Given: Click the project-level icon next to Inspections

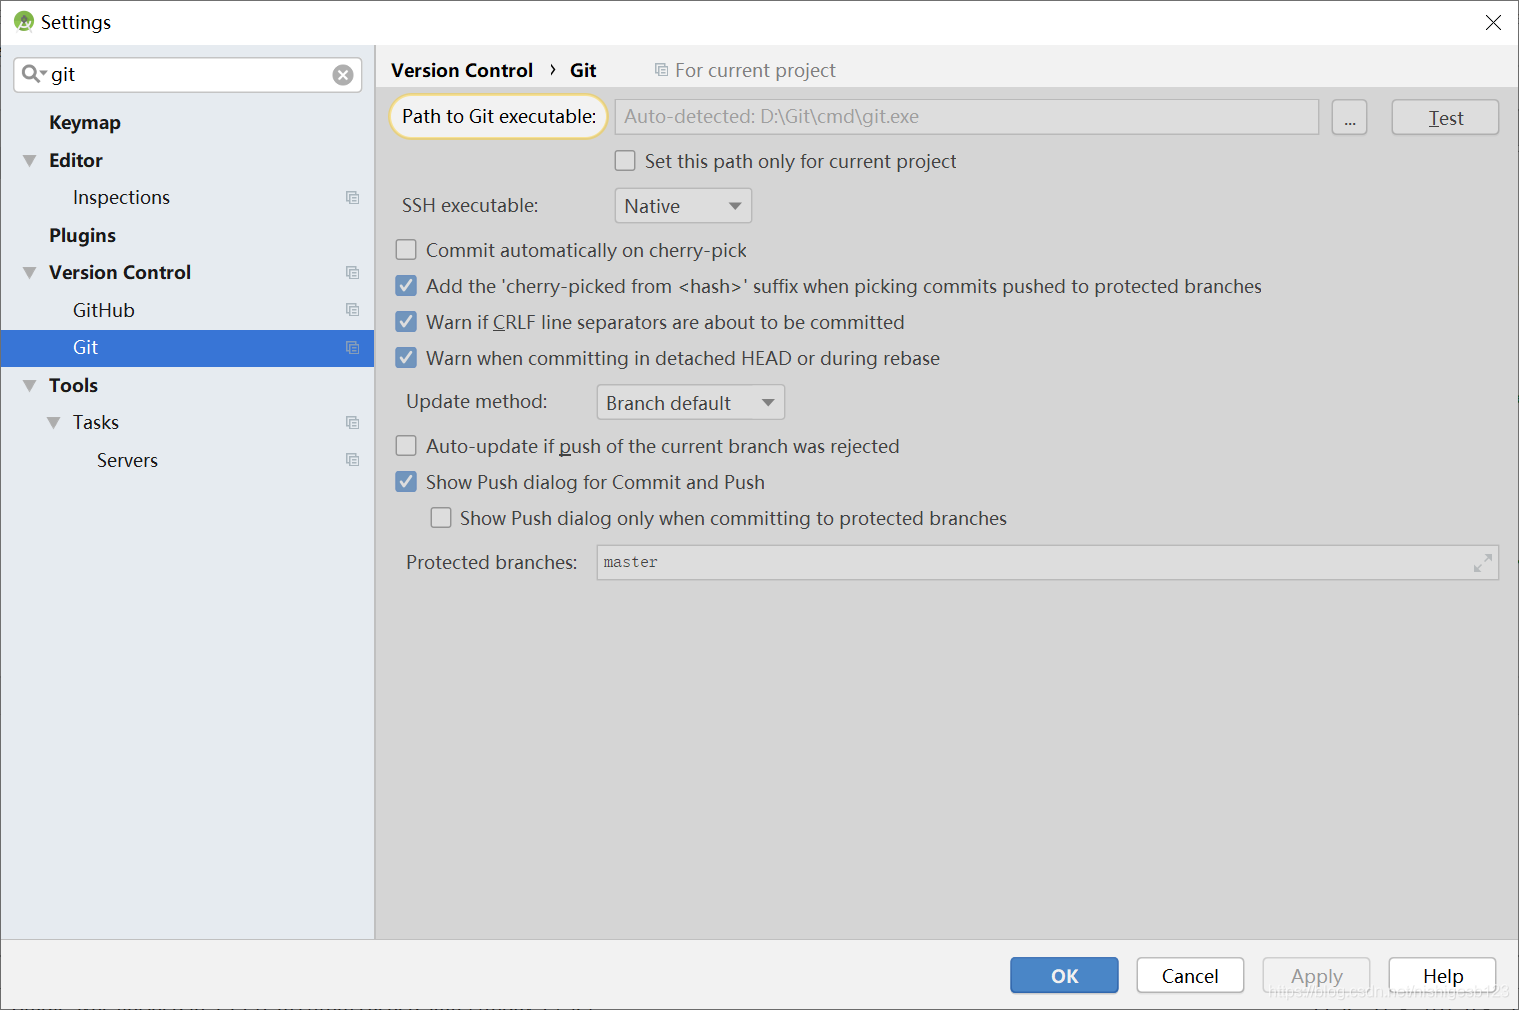Looking at the screenshot, I should [x=353, y=198].
